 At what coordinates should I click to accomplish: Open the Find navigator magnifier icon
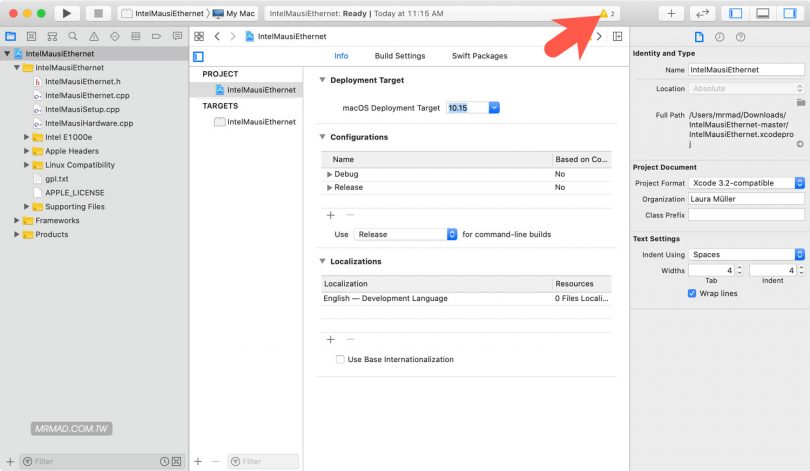tap(73, 36)
